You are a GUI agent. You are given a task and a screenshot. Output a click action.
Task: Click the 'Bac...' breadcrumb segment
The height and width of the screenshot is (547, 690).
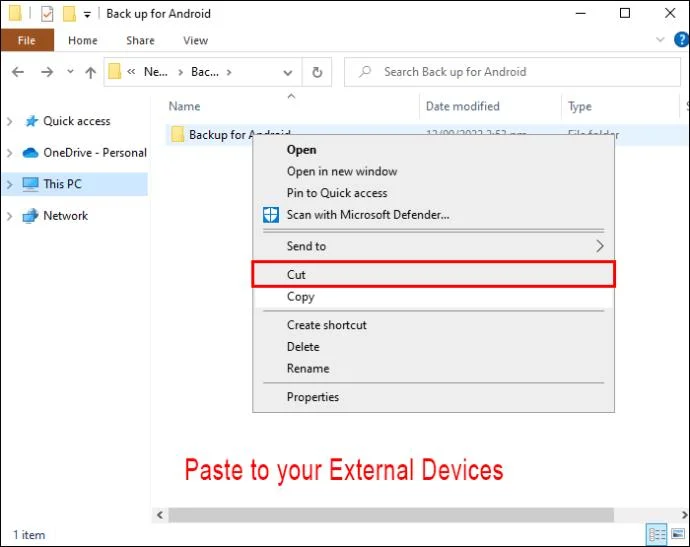205,72
